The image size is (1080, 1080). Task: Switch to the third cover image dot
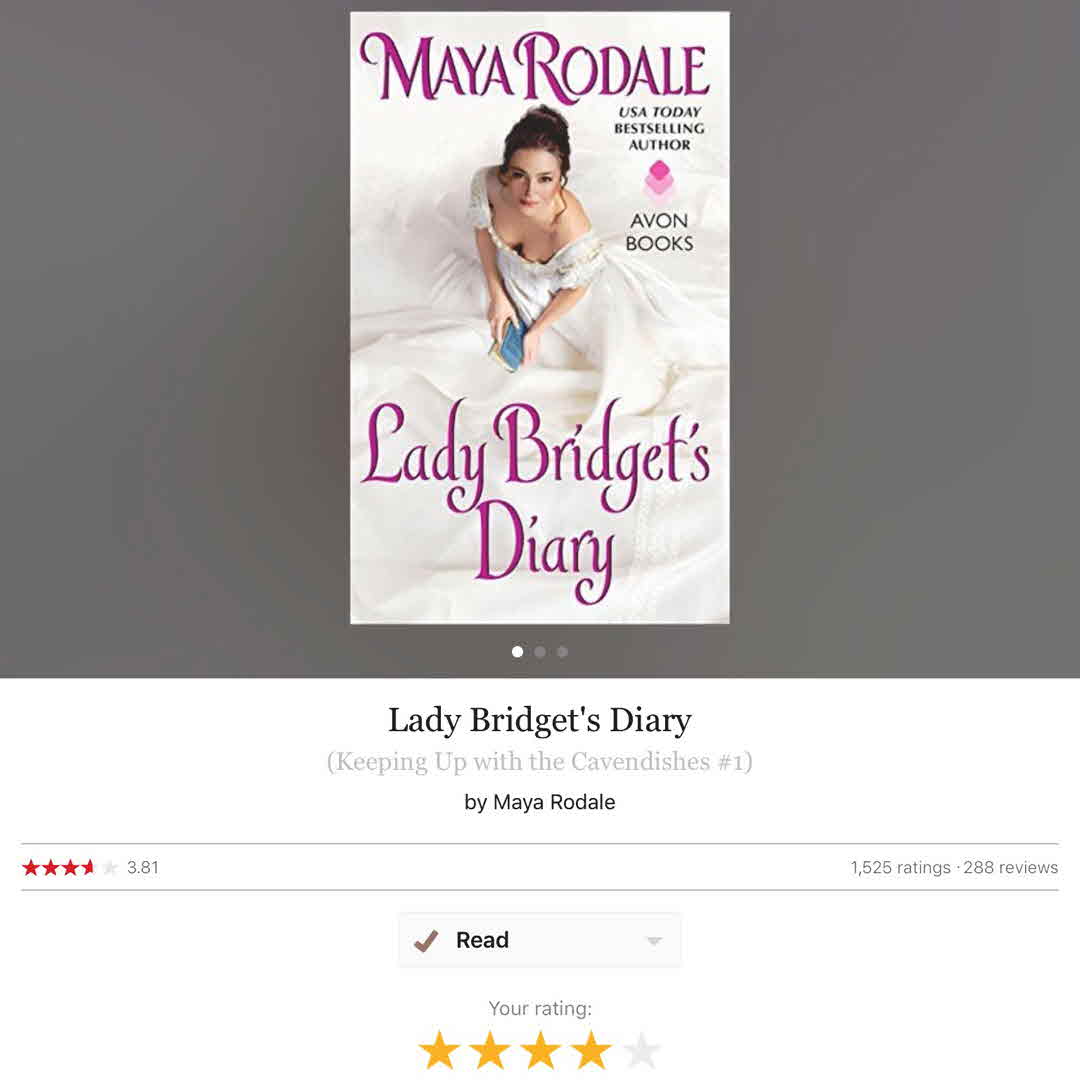(x=562, y=652)
